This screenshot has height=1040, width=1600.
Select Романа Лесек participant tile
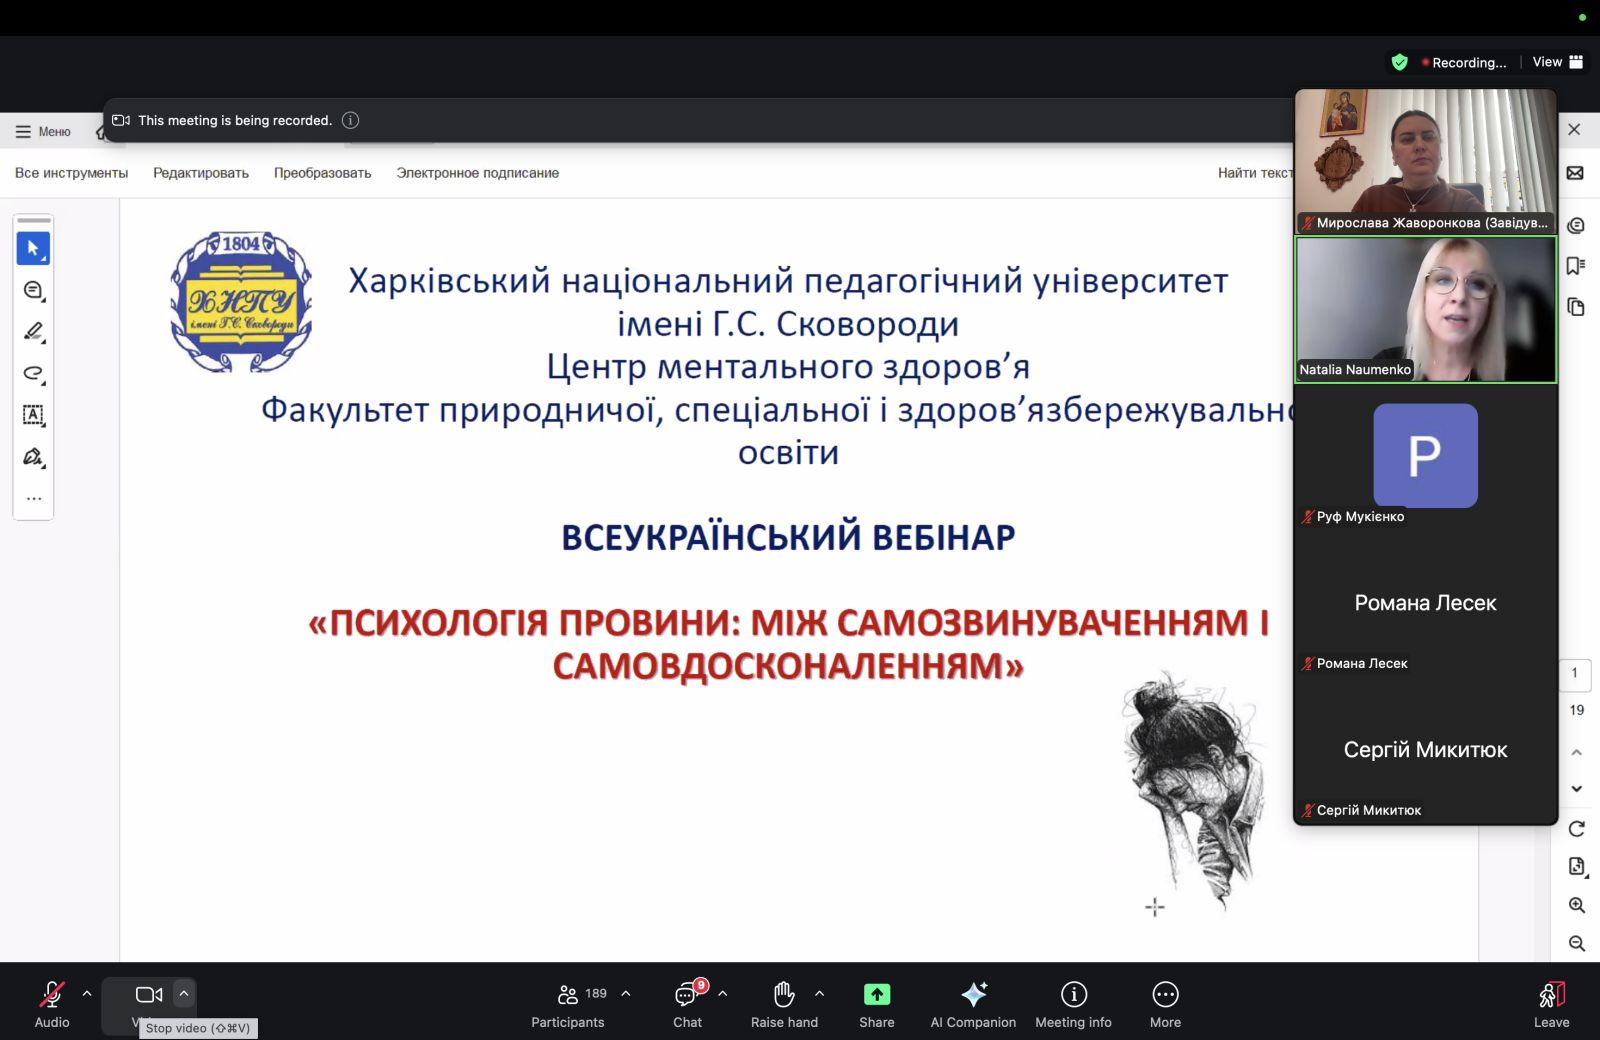click(1426, 603)
